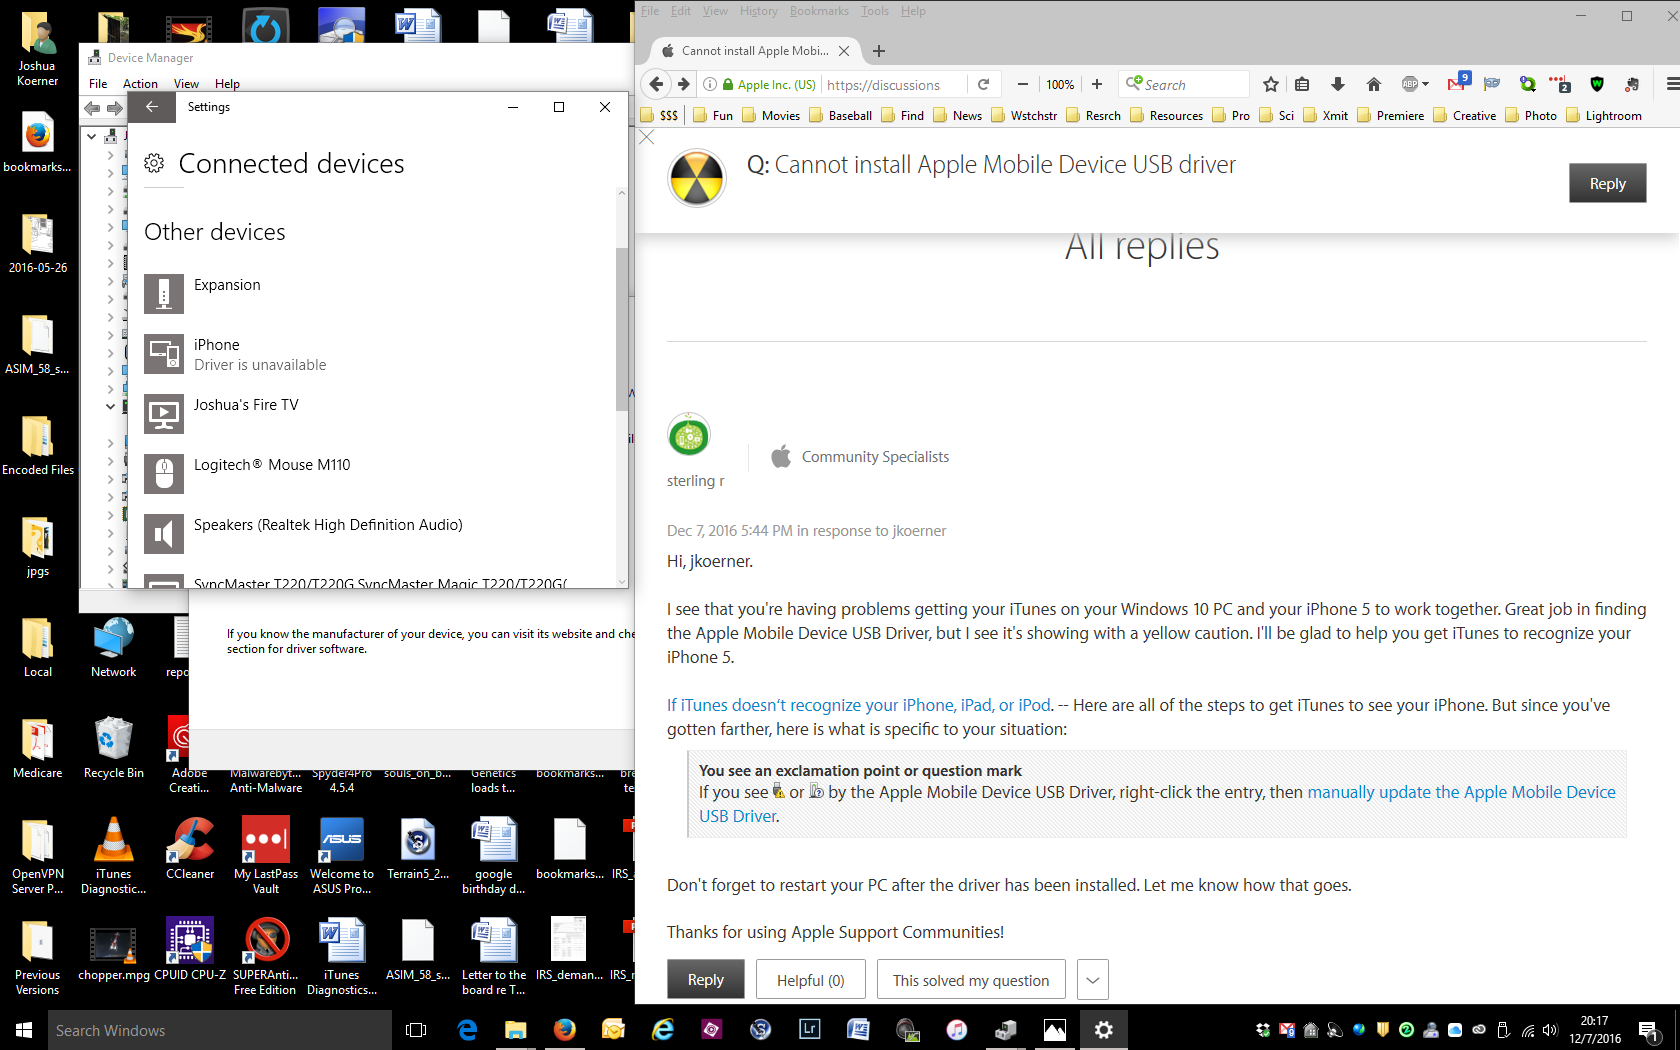Click the Reply button below sterling r's post

[705, 979]
